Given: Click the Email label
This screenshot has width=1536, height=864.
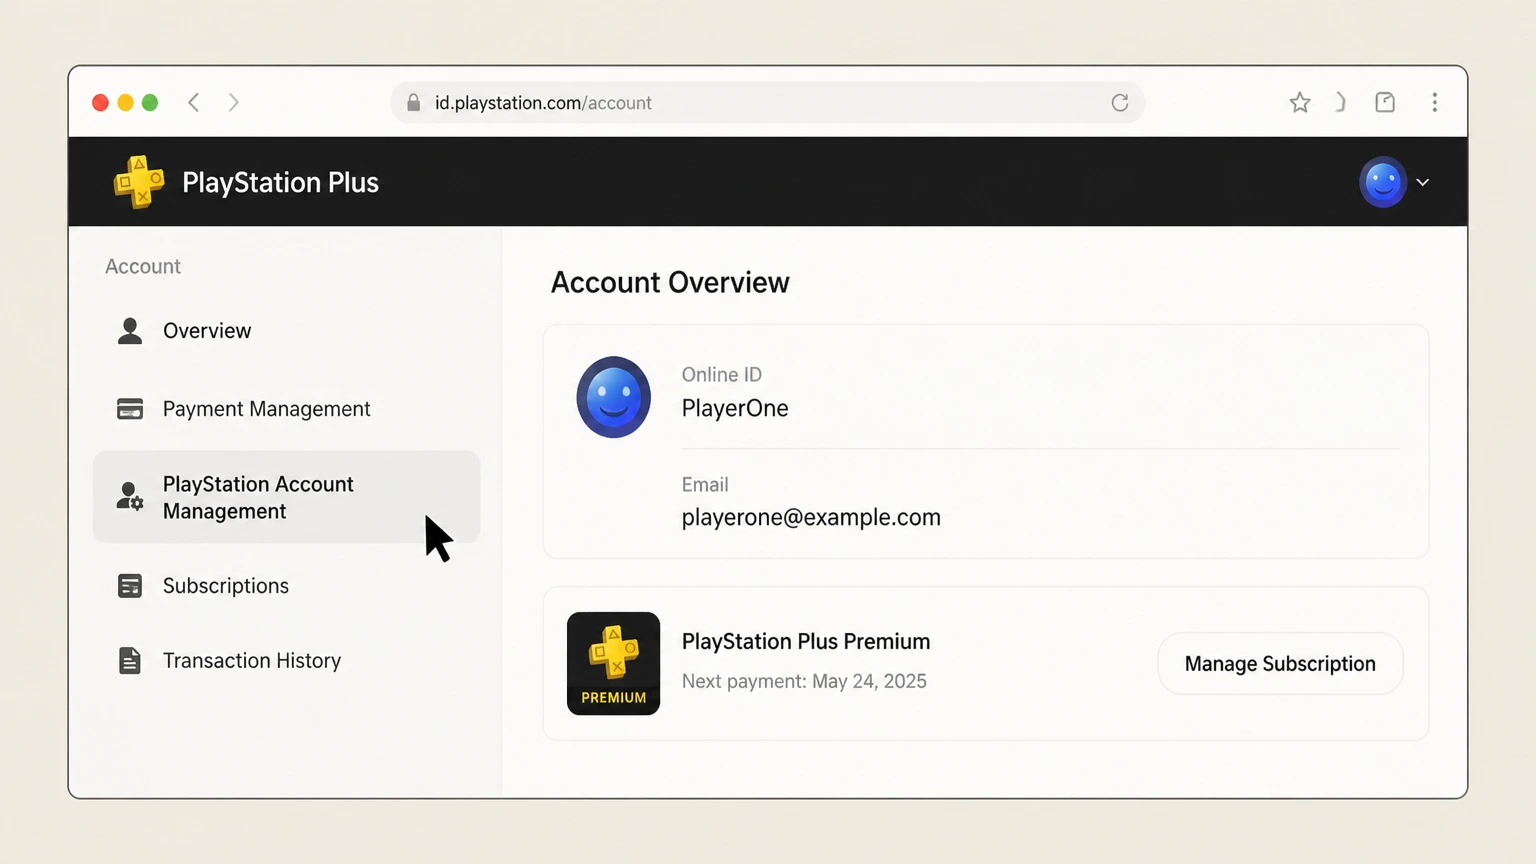Looking at the screenshot, I should pos(705,485).
